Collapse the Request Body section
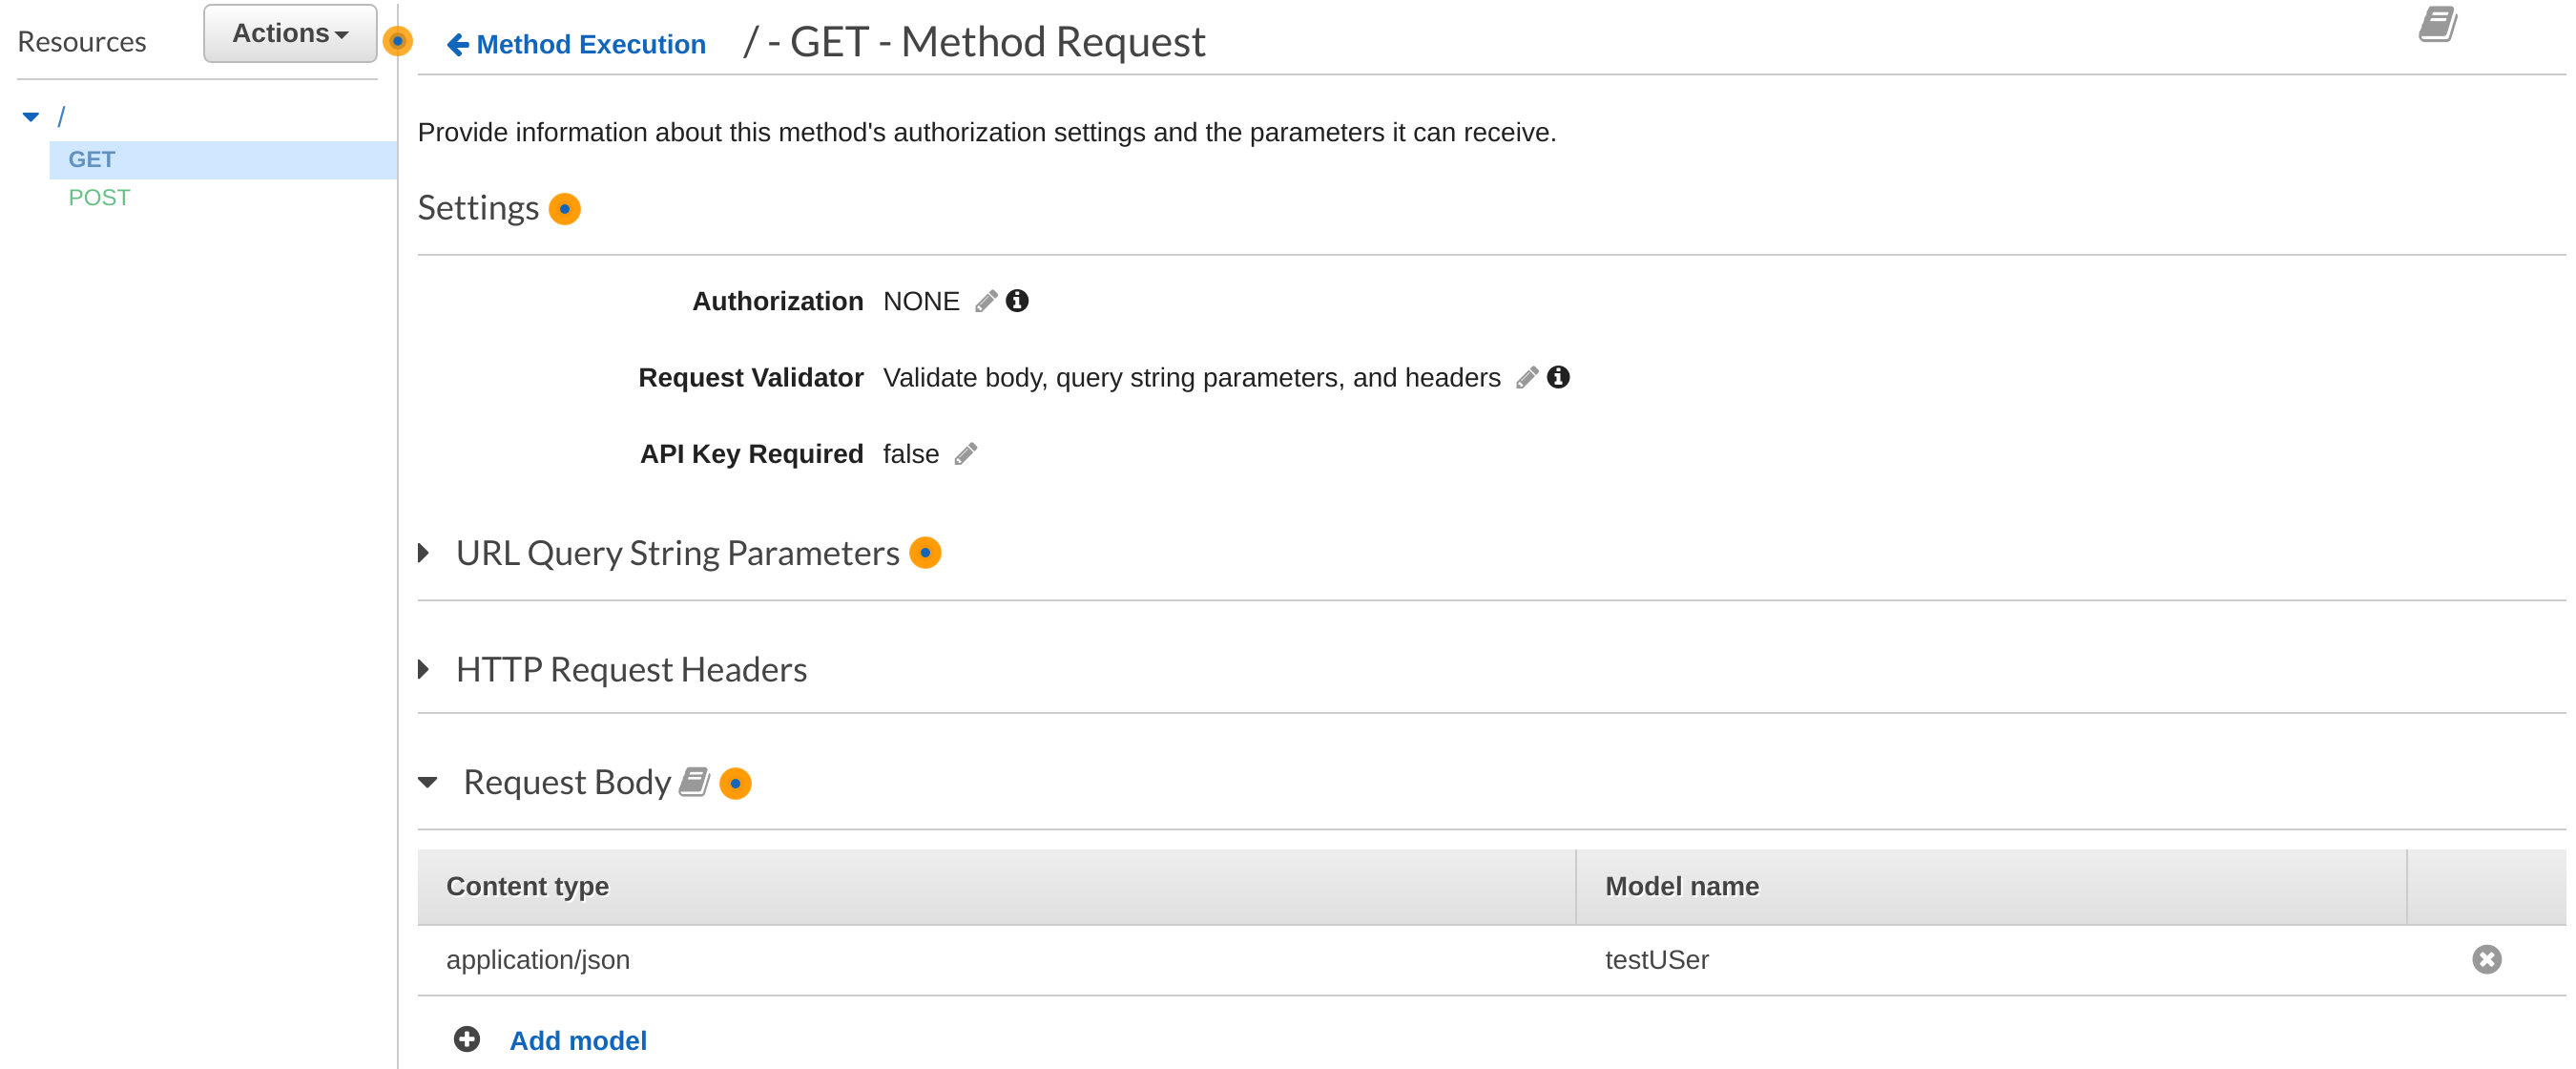Viewport: 2576px width, 1069px height. [x=428, y=782]
